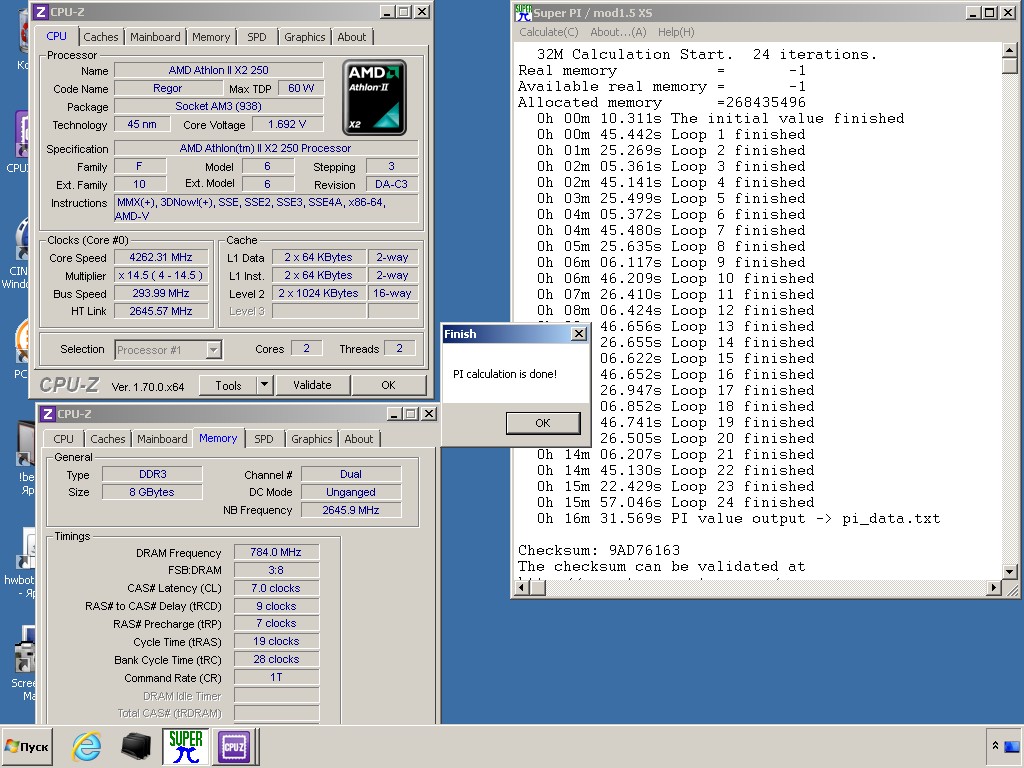Click the CPU-Z taskbar icon
Image resolution: width=1024 pixels, height=768 pixels.
click(x=234, y=746)
